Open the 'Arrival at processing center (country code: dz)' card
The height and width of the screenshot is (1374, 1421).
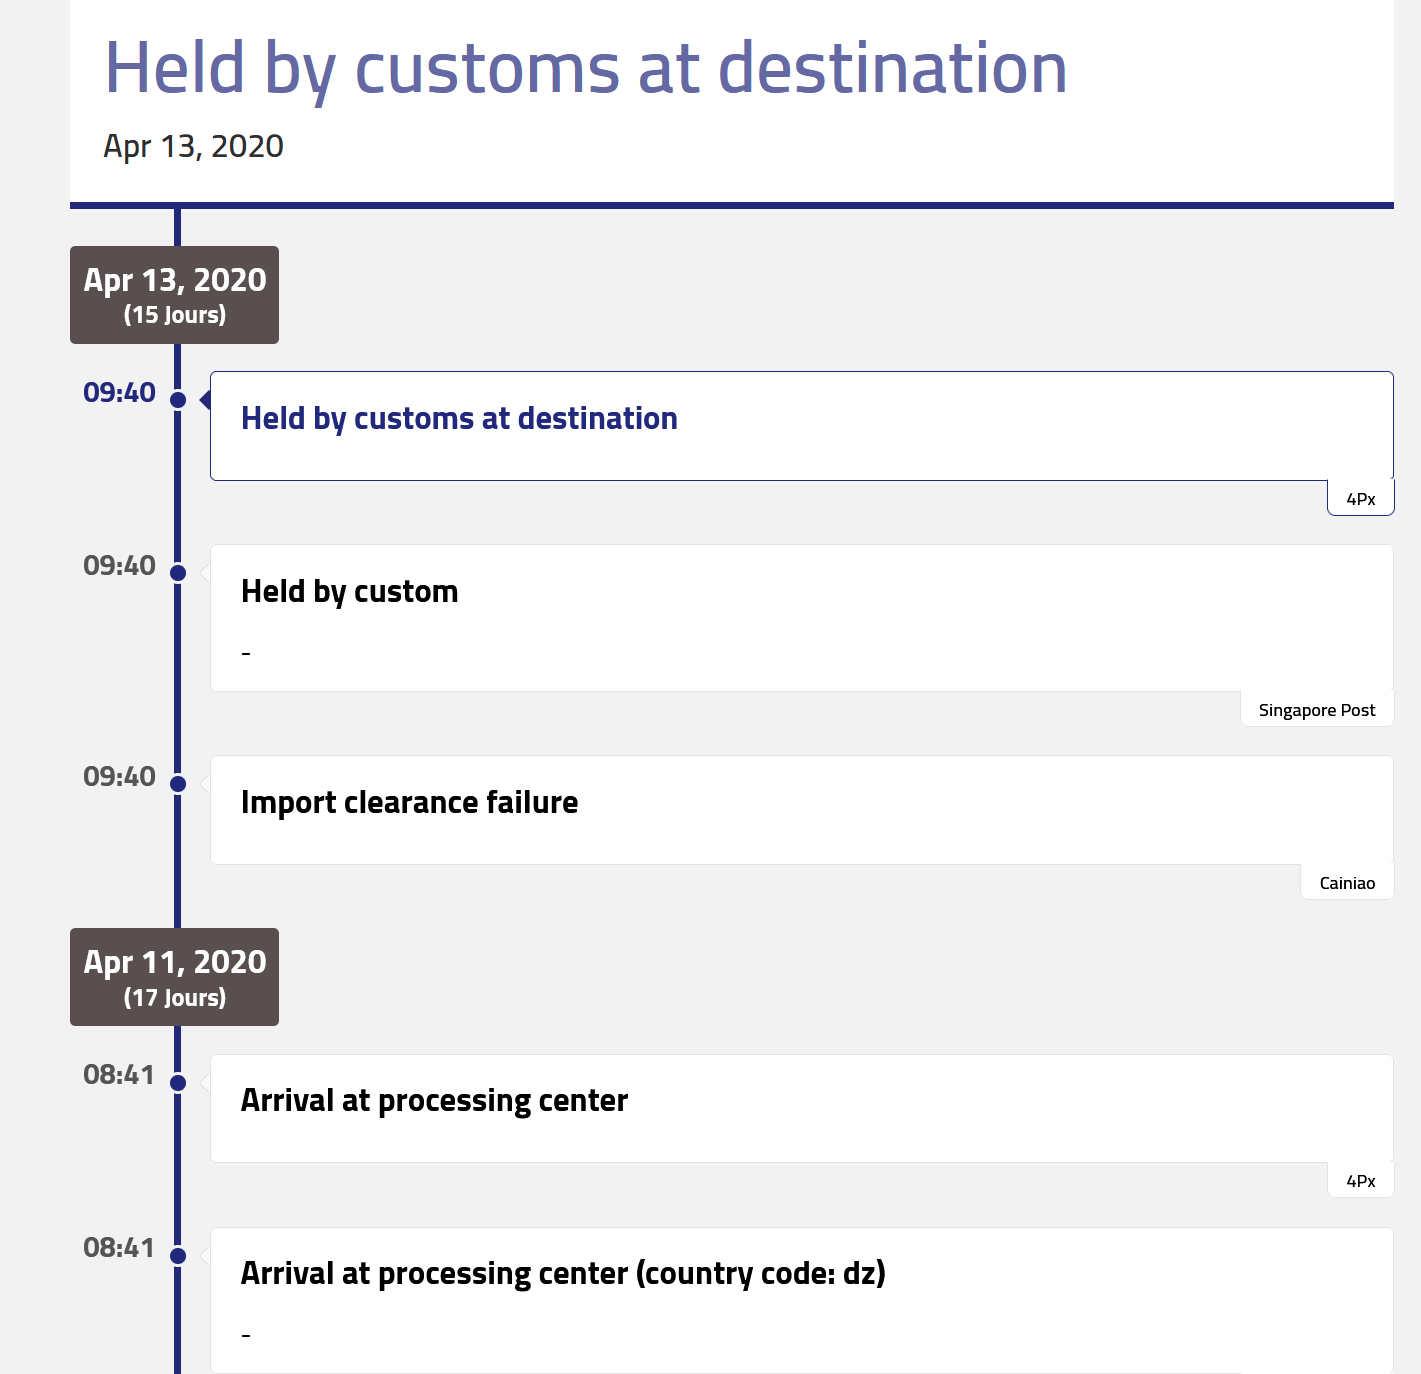[x=802, y=1300]
